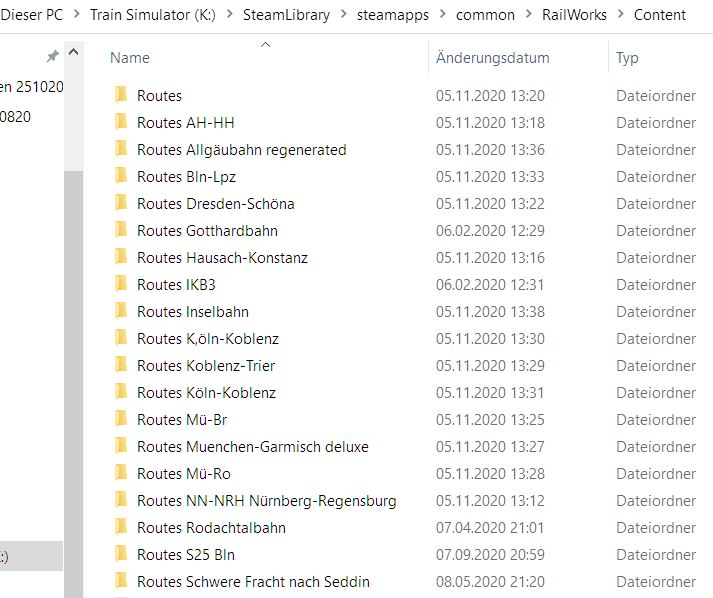
Task: Select the folder name Routes S25 Bln
Action: pos(186,554)
